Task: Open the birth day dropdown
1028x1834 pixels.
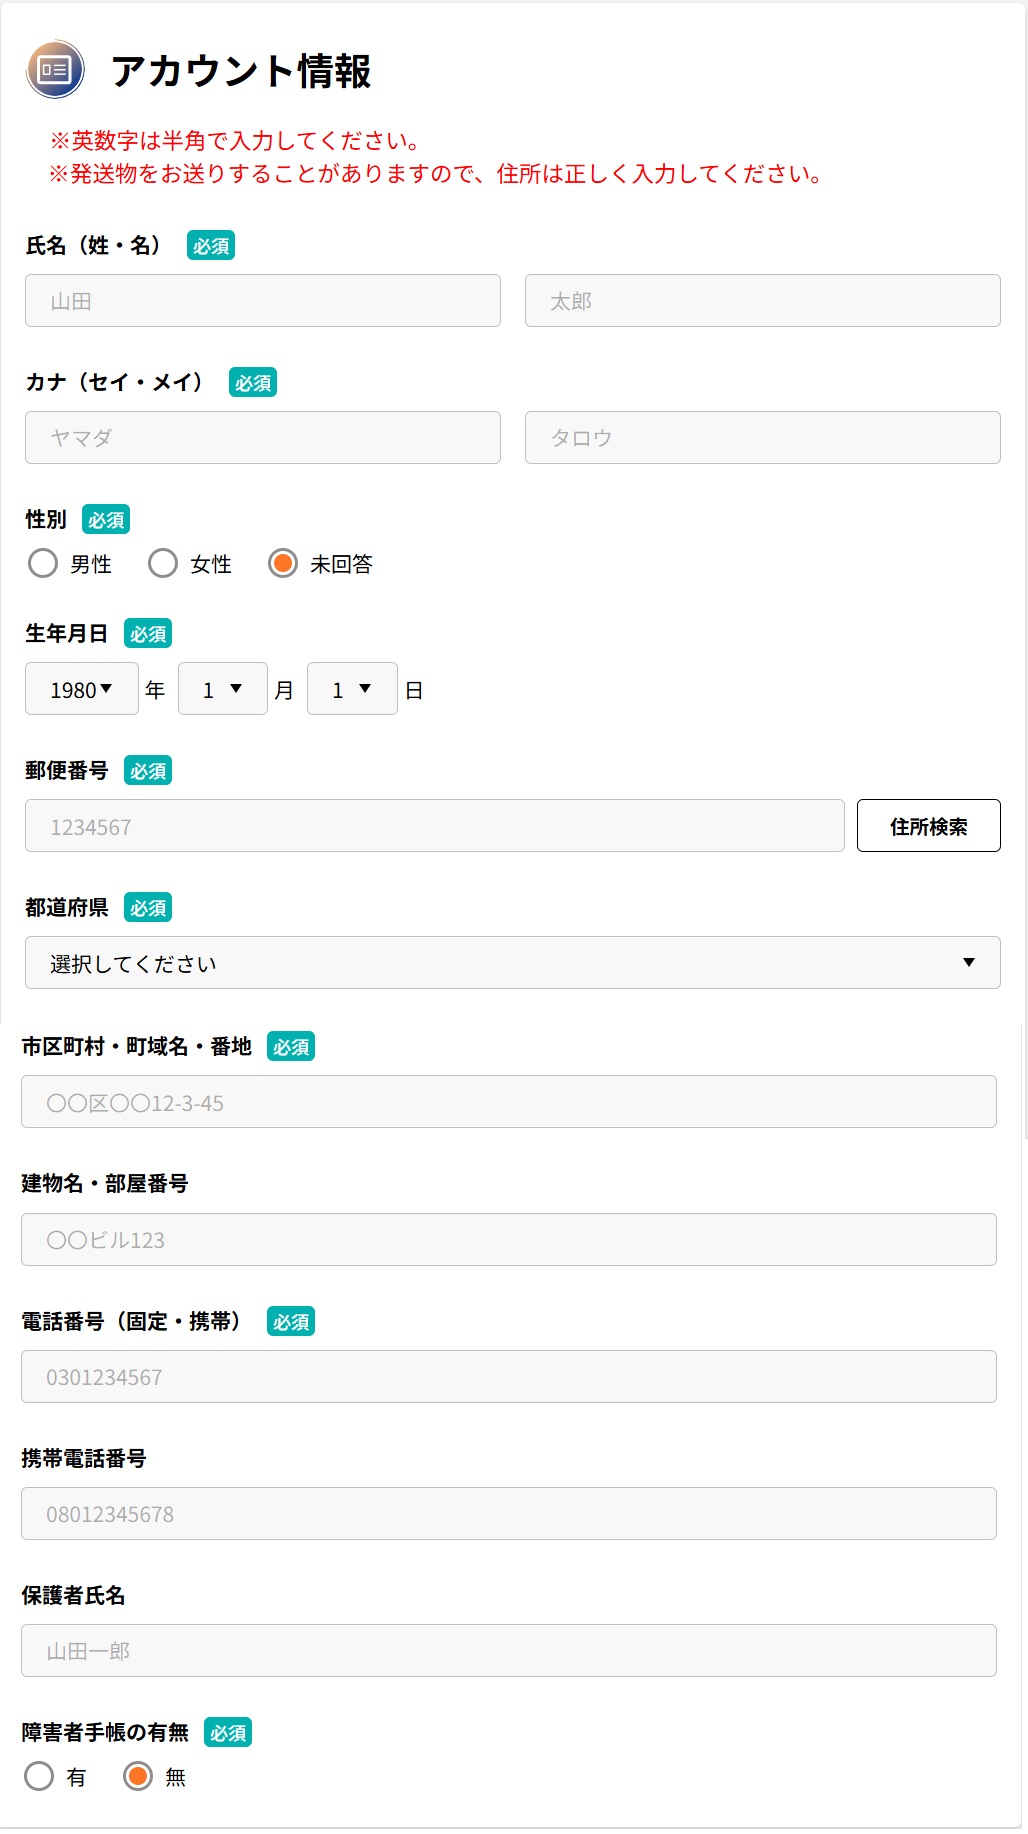Action: 352,689
